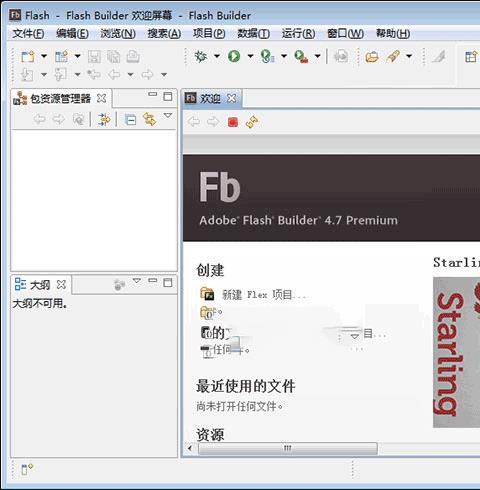Click the New Flex project toolbar icon
The width and height of the screenshot is (480, 490).
(x=62, y=56)
